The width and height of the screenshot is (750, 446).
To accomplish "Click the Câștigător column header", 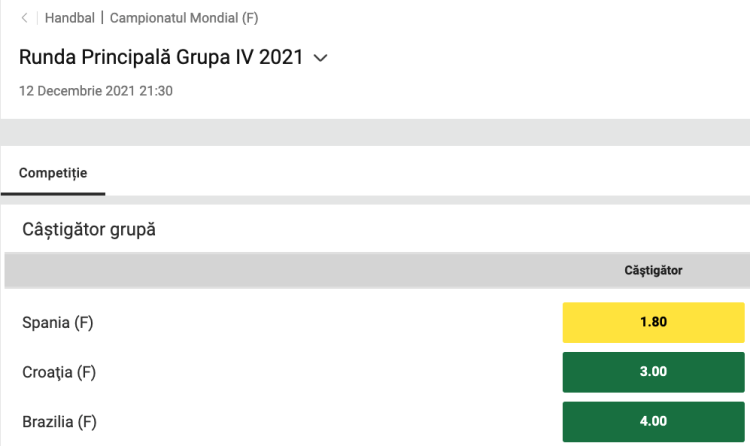I will pyautogui.click(x=653, y=270).
